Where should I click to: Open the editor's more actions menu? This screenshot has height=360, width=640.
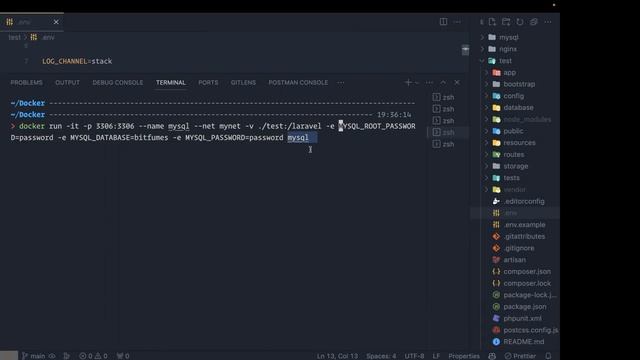(x=457, y=22)
